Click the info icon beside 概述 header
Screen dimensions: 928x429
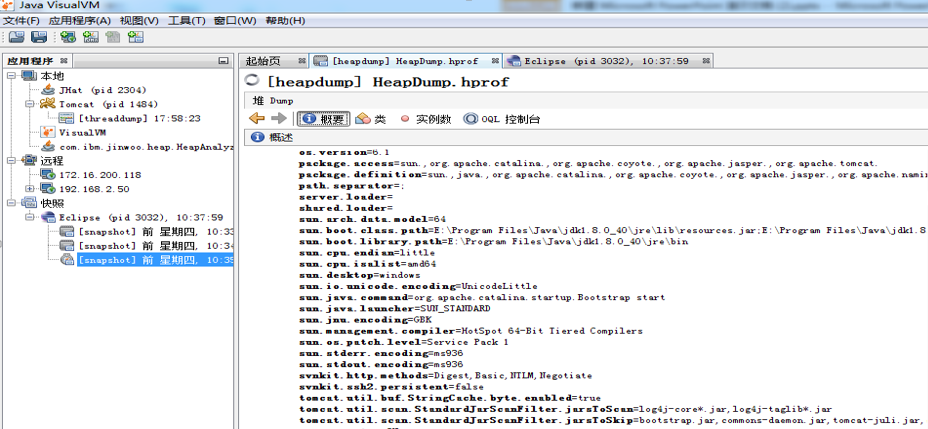click(257, 137)
